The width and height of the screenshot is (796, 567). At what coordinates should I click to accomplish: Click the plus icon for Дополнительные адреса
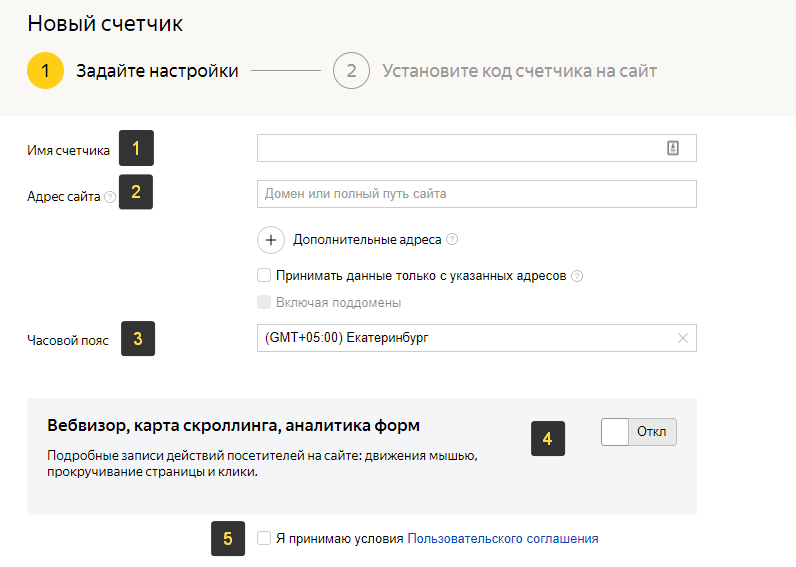point(271,240)
